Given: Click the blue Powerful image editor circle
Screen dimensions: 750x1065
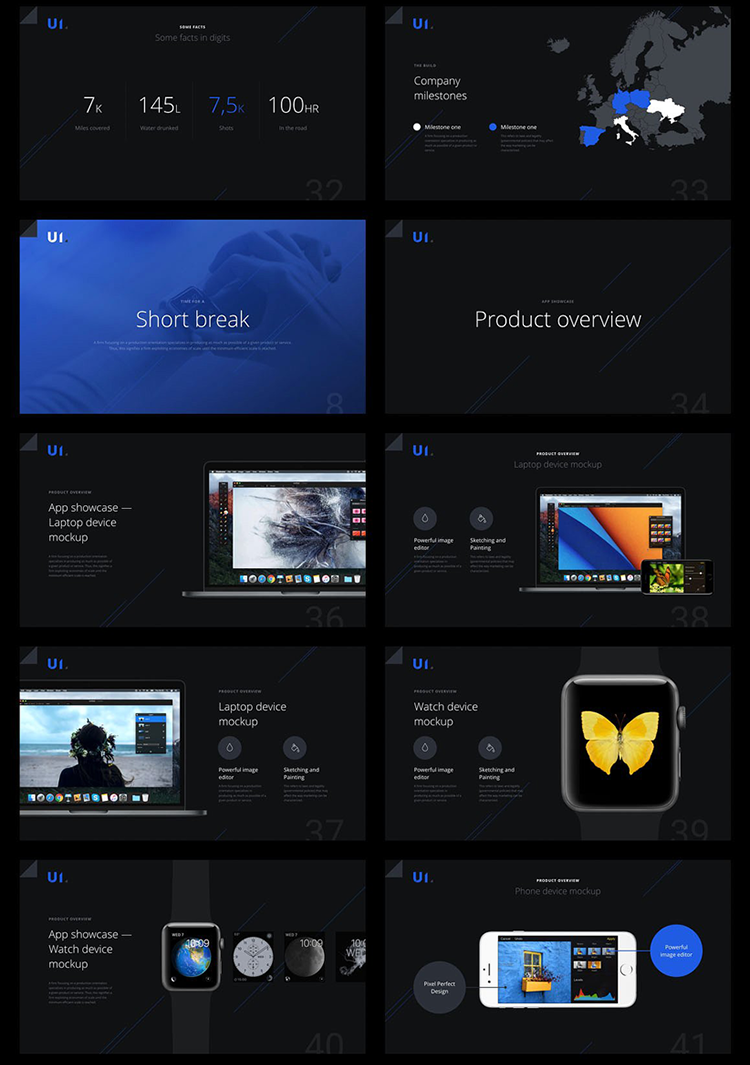Looking at the screenshot, I should (x=677, y=950).
